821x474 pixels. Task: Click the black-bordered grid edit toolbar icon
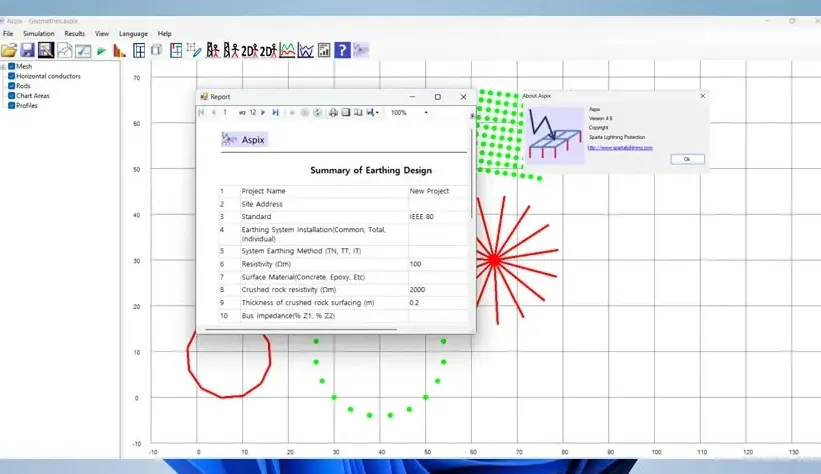click(46, 50)
